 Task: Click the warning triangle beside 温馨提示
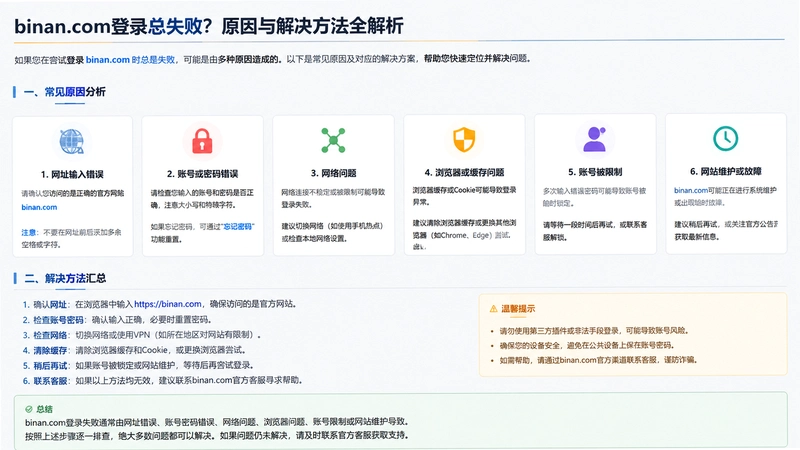[x=493, y=309]
